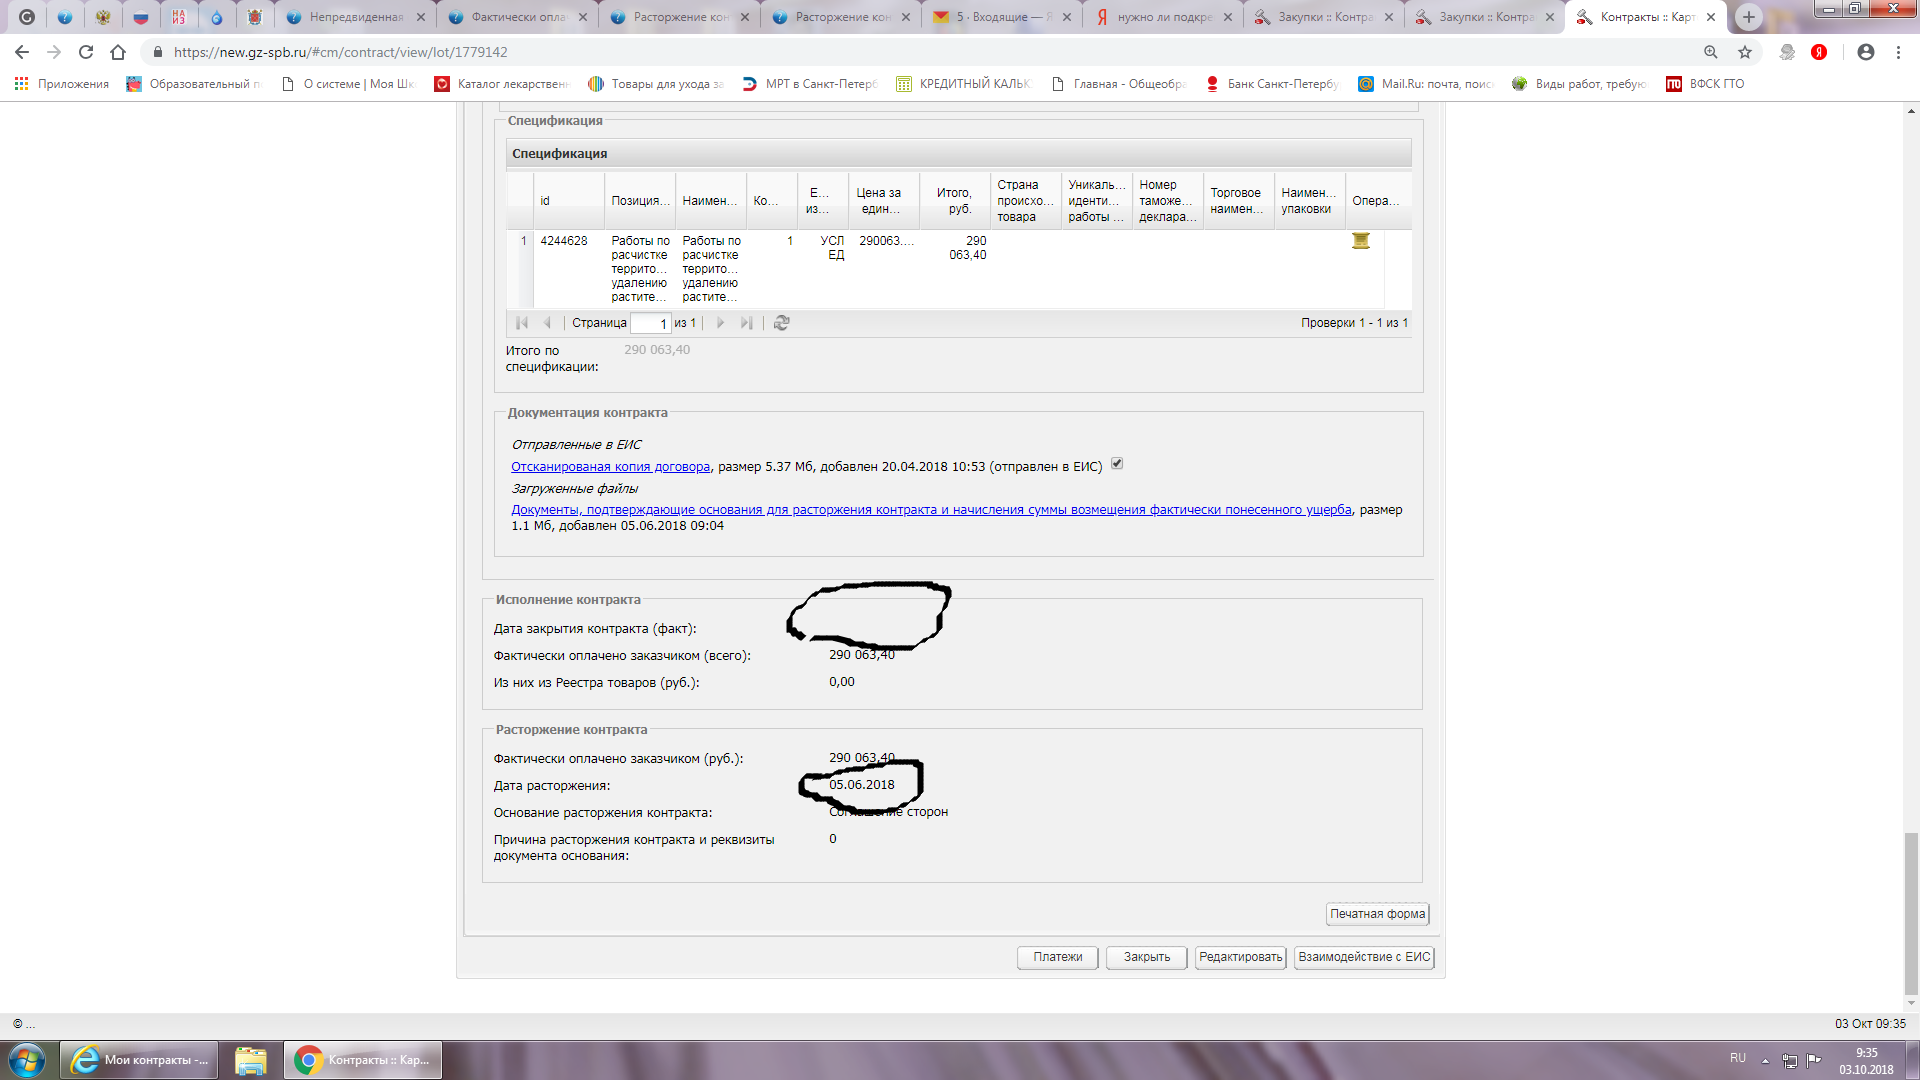Click the vertical page scrollbar thumb
Viewport: 1920px width, 1080px height.
pyautogui.click(x=1911, y=913)
